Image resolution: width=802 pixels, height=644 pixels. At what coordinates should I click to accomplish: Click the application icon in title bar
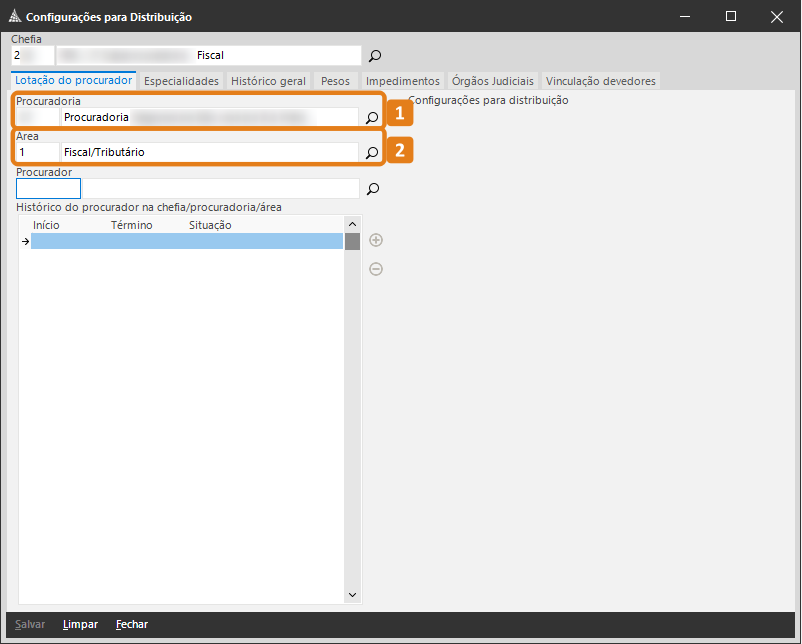(x=14, y=17)
